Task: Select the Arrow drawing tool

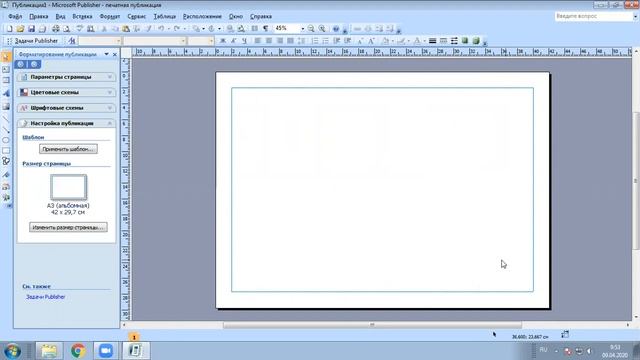Action: (6, 130)
